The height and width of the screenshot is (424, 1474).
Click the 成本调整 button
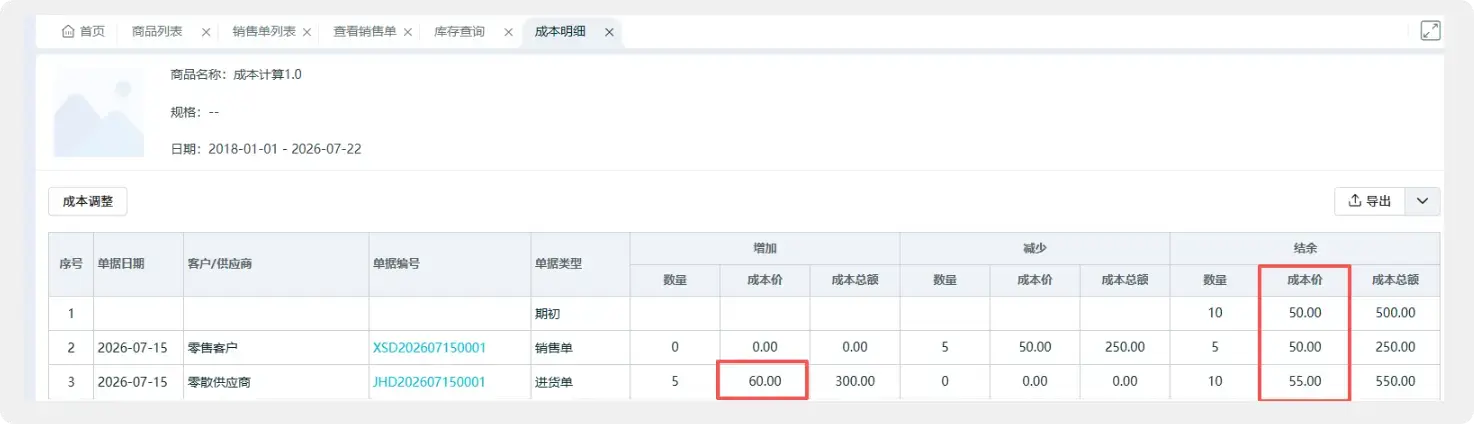click(88, 201)
